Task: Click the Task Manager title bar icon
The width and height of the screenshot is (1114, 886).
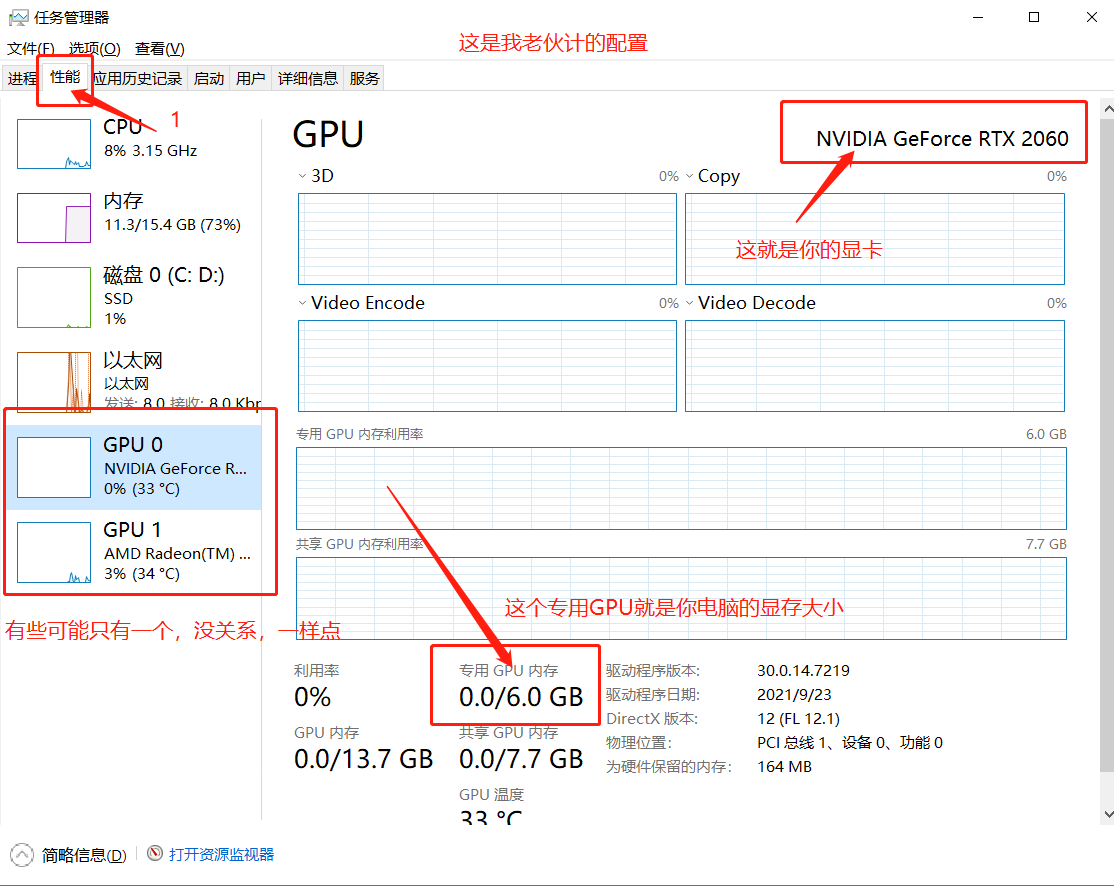Action: [x=18, y=17]
